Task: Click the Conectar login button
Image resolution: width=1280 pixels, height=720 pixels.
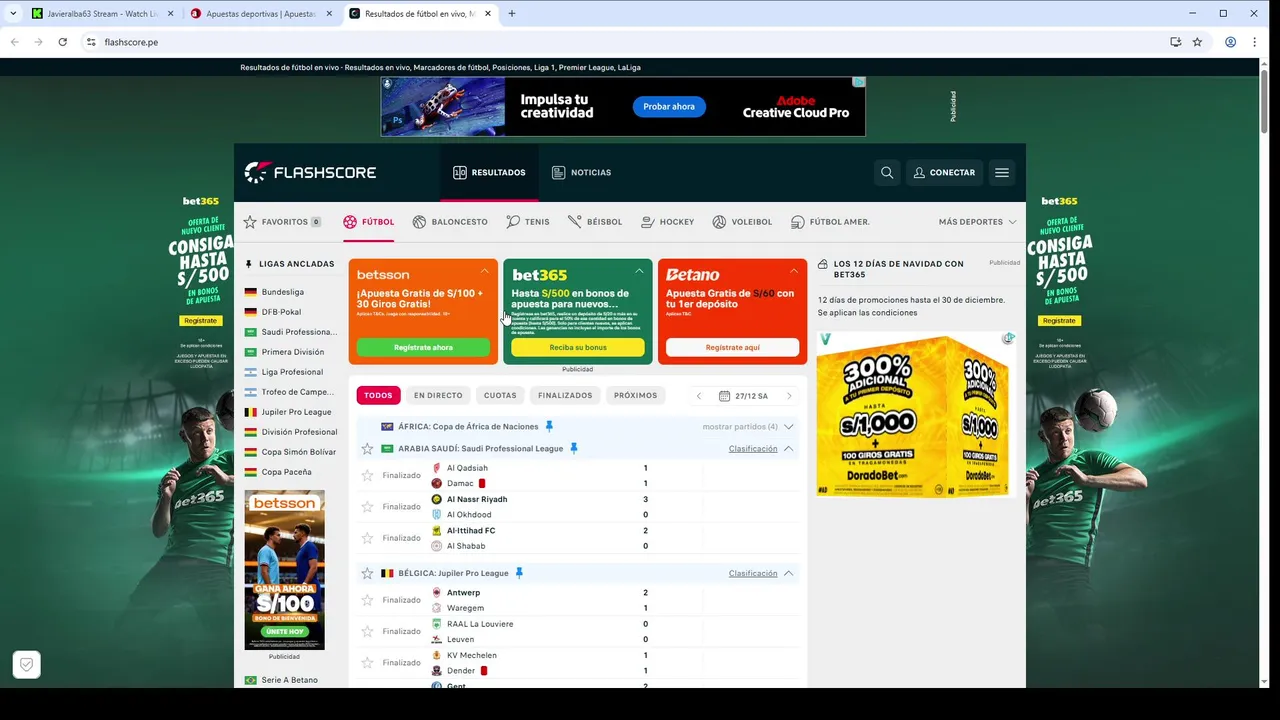Action: 944,172
